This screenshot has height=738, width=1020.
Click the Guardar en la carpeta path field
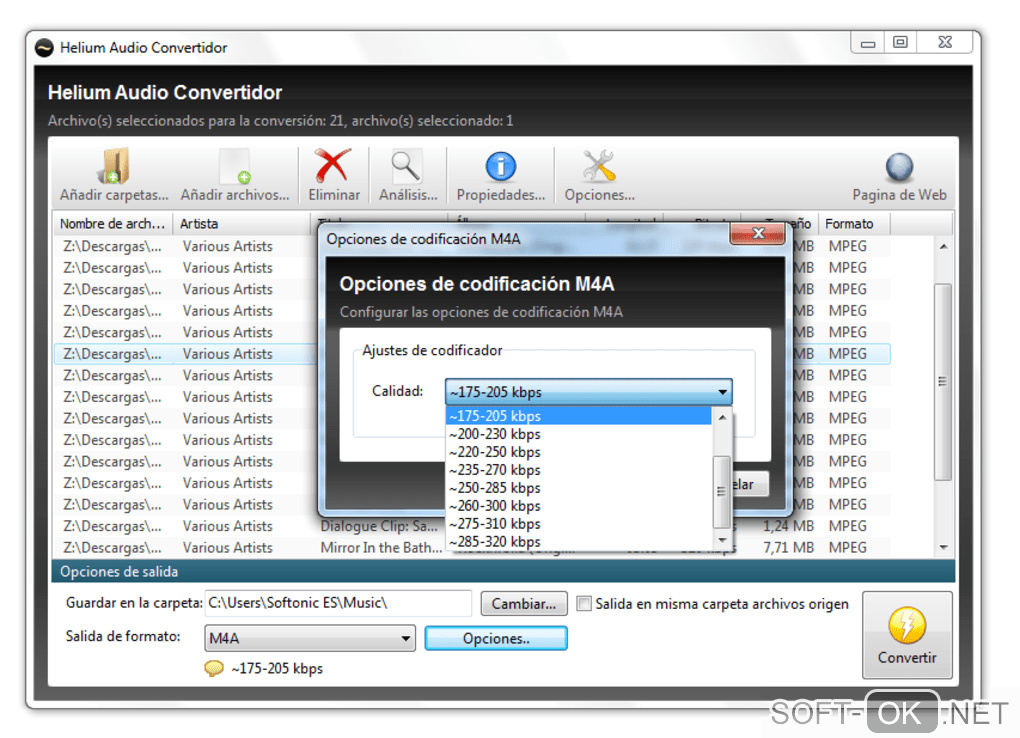tap(338, 603)
